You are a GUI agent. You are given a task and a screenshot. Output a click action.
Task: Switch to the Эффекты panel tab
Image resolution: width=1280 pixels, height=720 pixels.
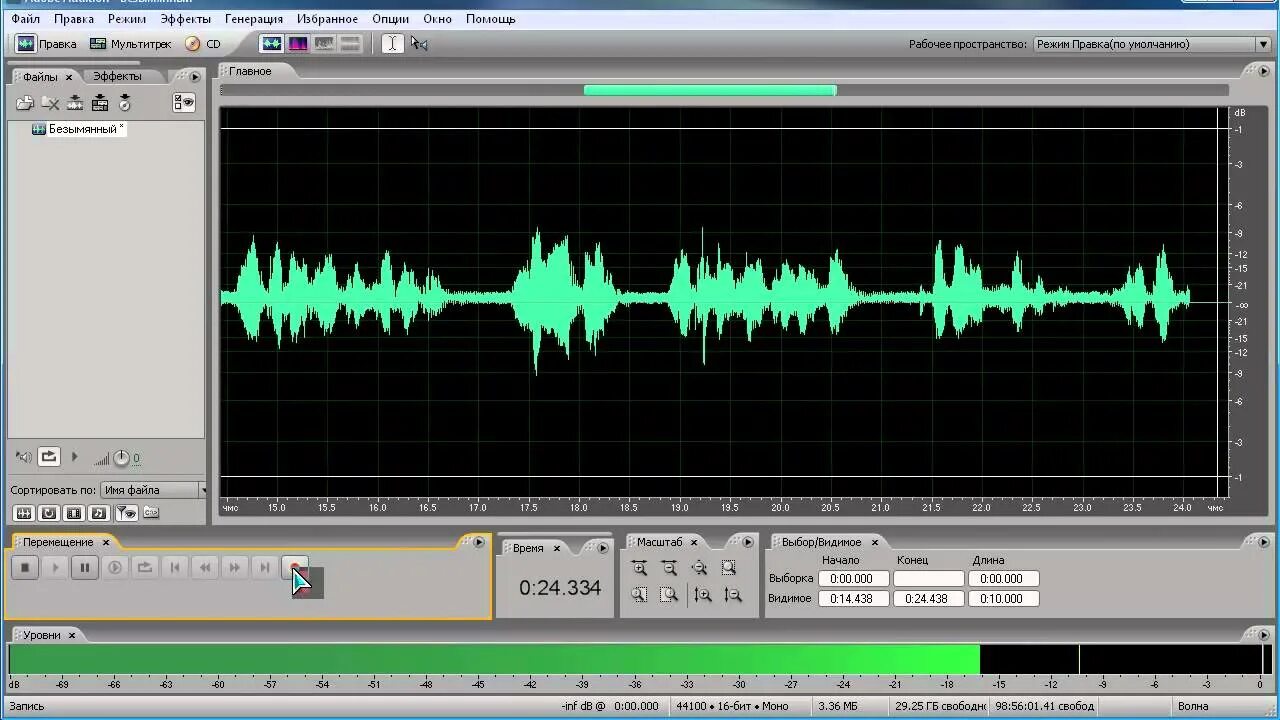117,76
